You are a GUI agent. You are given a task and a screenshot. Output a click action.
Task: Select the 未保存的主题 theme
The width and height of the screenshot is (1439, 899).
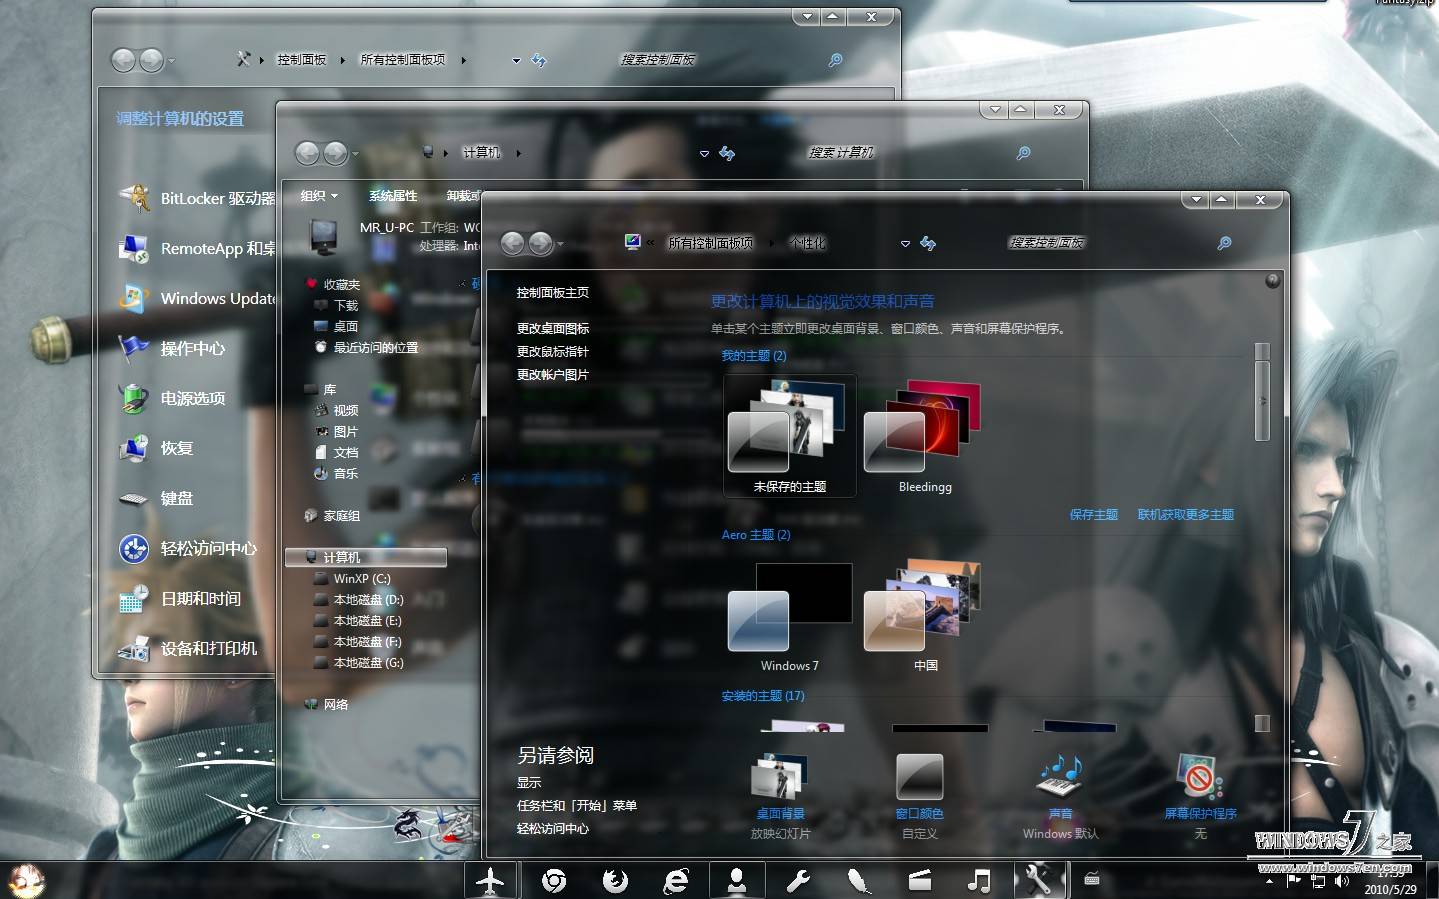click(790, 436)
